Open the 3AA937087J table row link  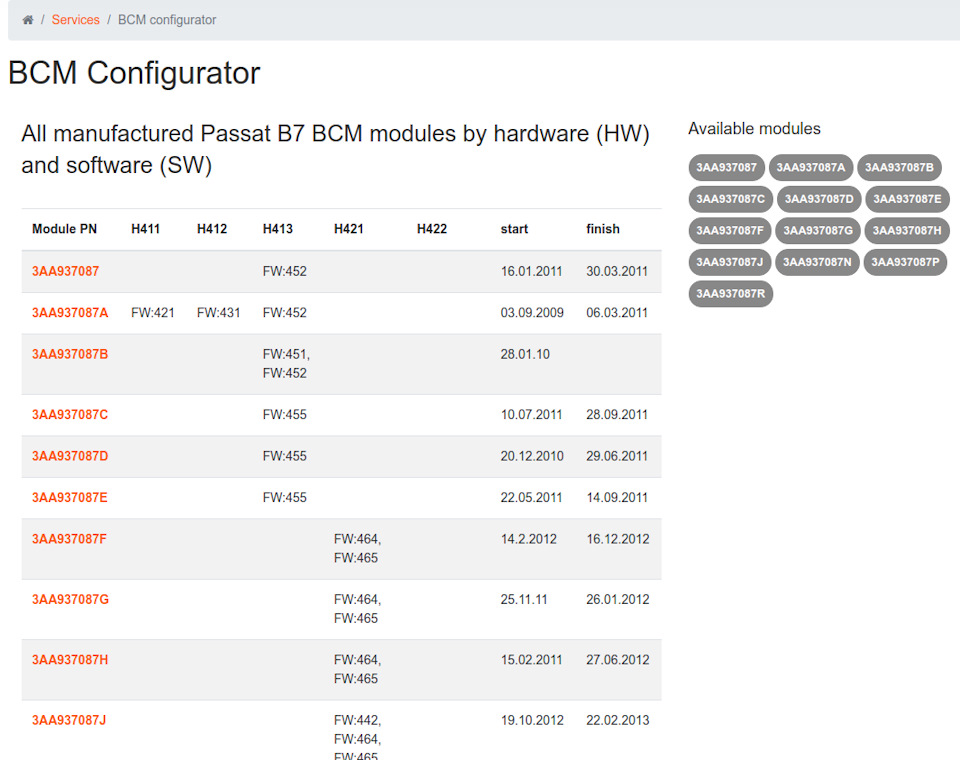point(69,720)
